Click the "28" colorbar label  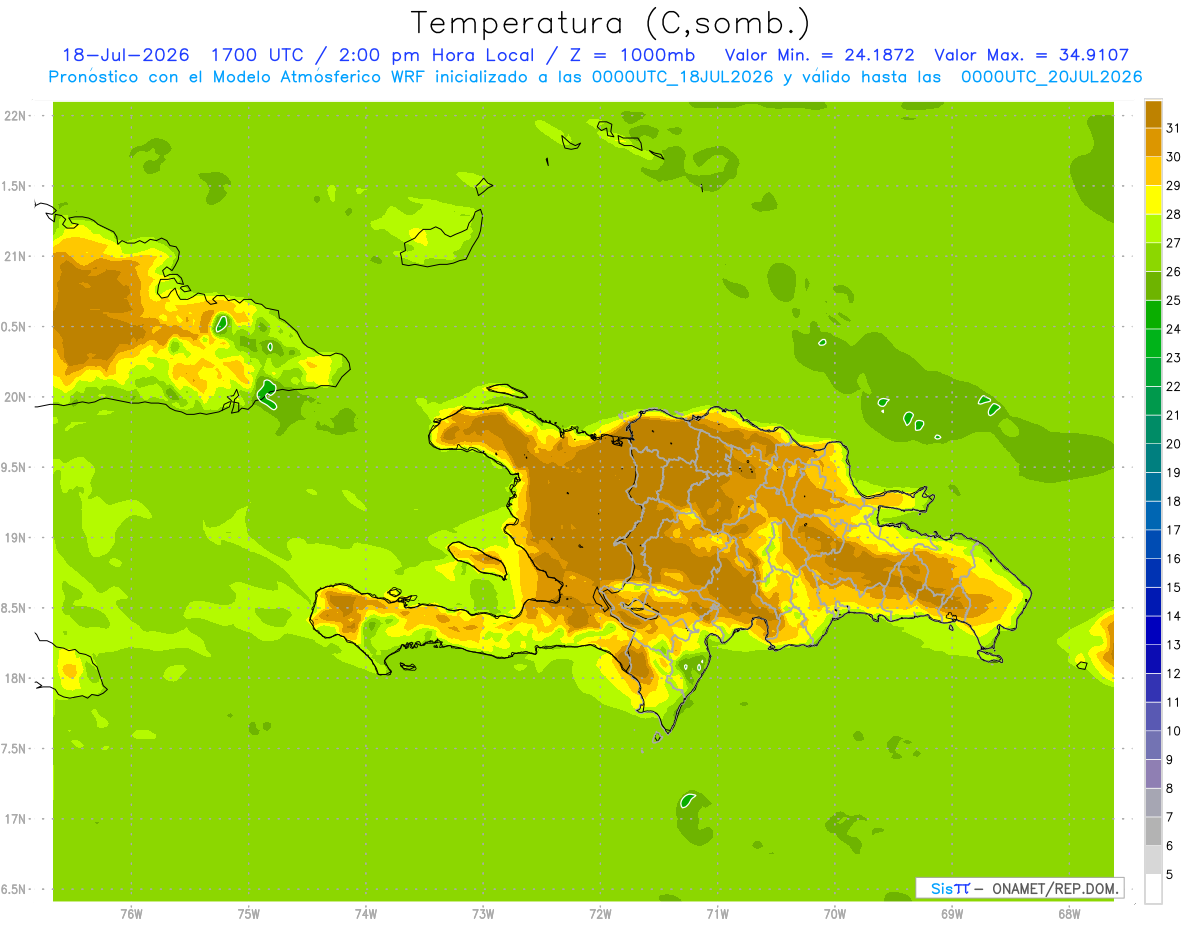[1173, 214]
